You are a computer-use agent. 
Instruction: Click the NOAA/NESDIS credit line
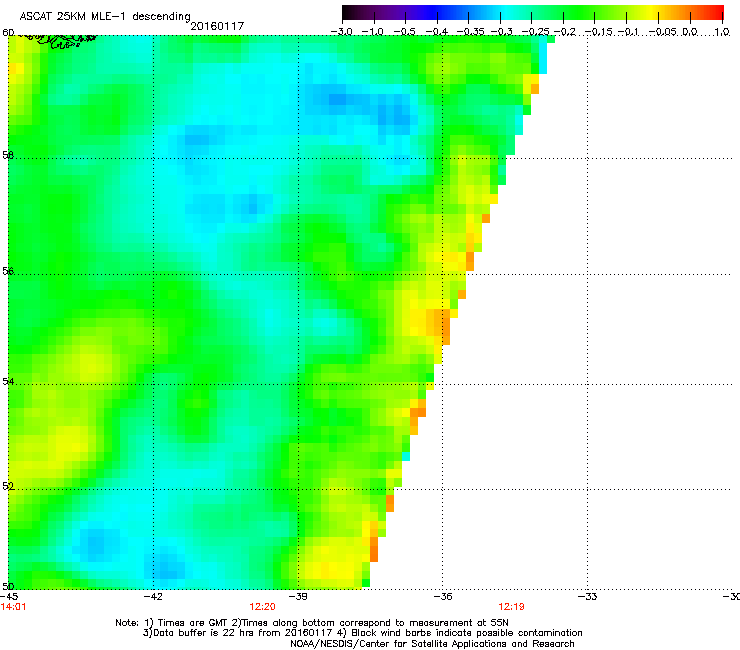(432, 644)
